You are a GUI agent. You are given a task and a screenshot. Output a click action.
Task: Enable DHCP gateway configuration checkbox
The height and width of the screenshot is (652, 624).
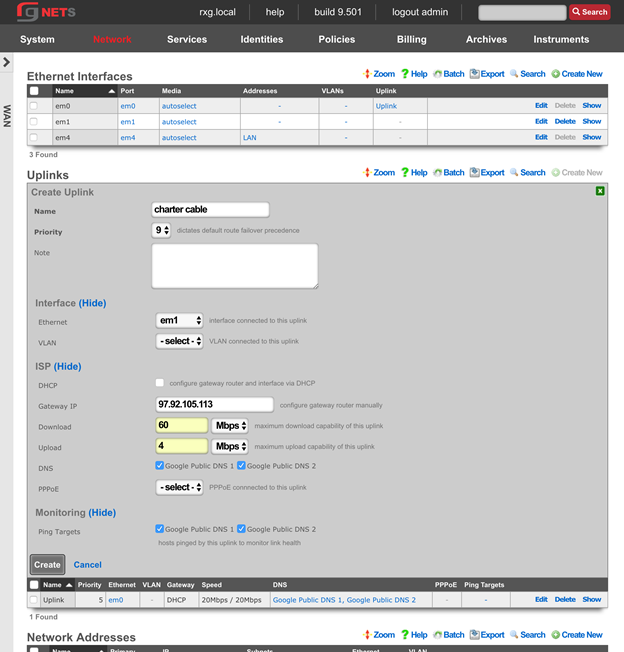click(160, 383)
